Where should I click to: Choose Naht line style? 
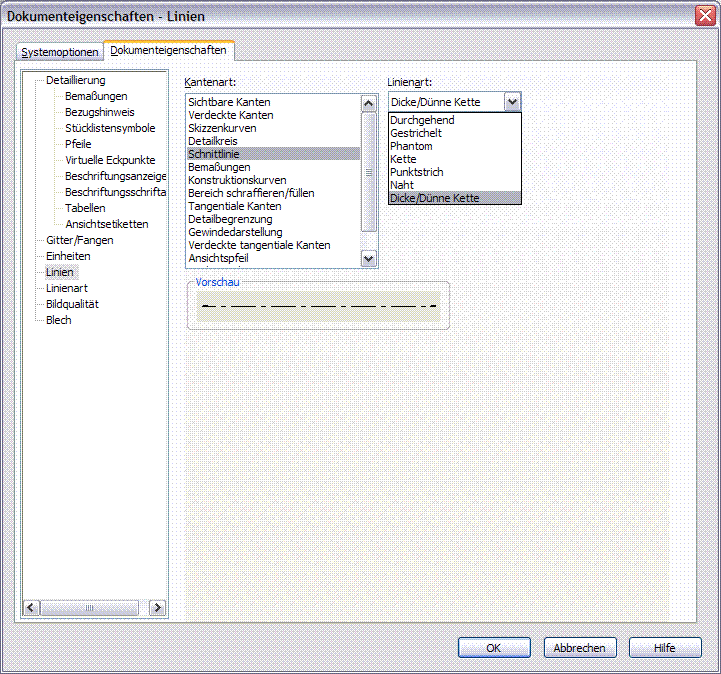tap(454, 185)
